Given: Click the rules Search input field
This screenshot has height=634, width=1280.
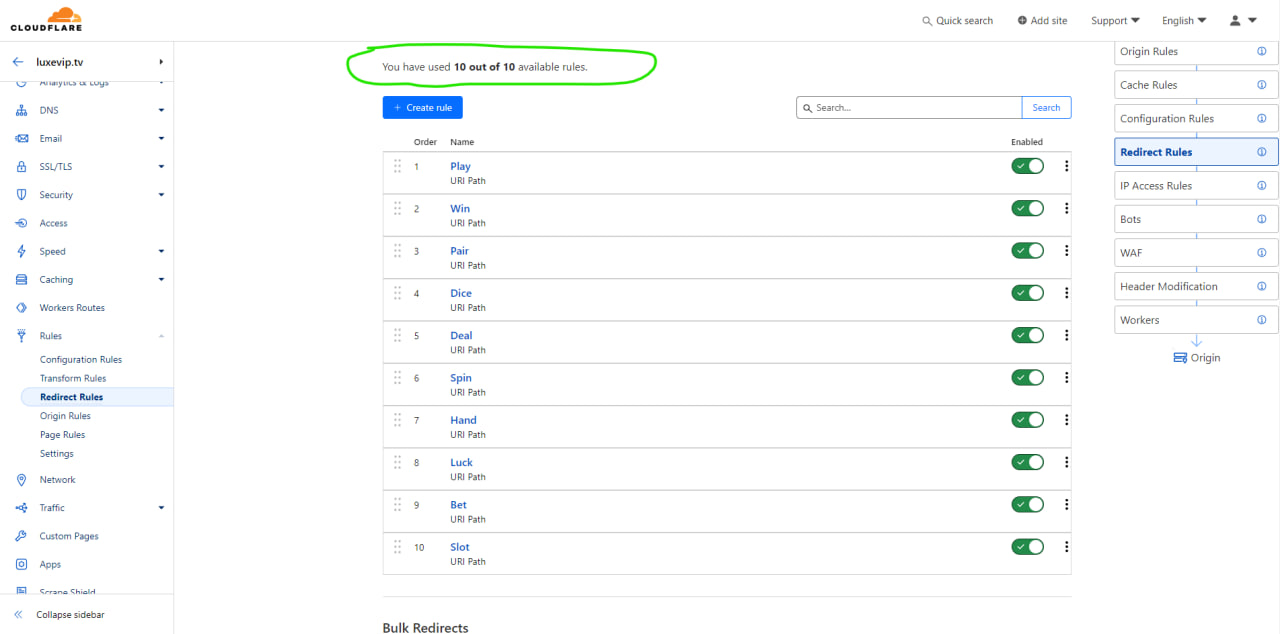Looking at the screenshot, I should coord(909,108).
